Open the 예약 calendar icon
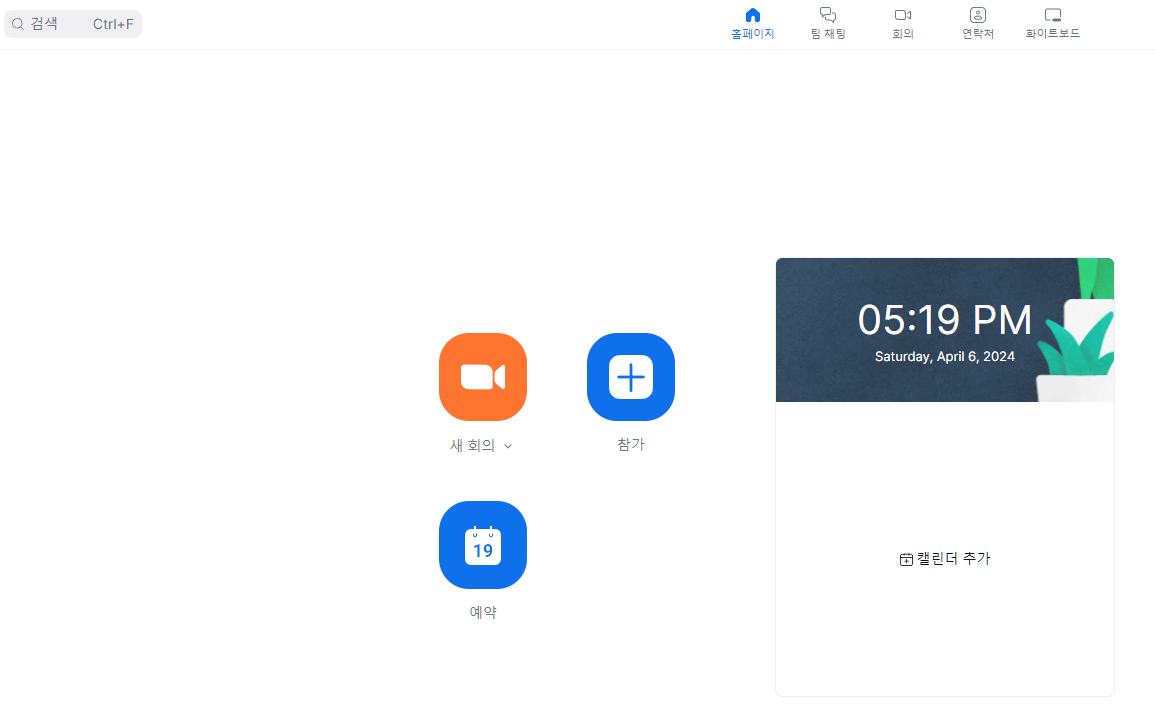Screen dimensions: 1155x721 tap(482, 545)
